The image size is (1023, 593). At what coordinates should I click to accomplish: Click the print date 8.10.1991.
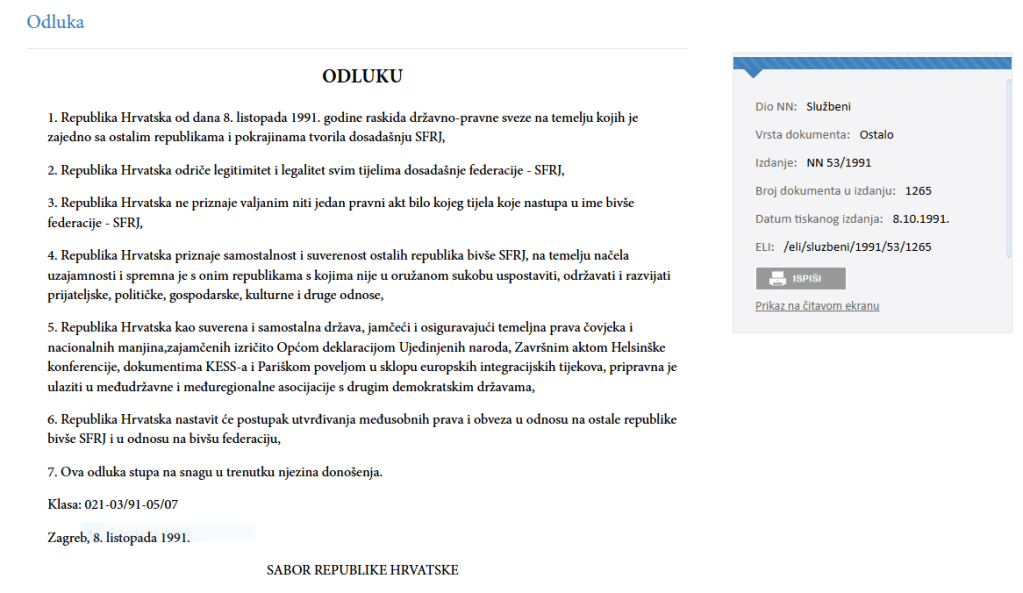coord(919,218)
